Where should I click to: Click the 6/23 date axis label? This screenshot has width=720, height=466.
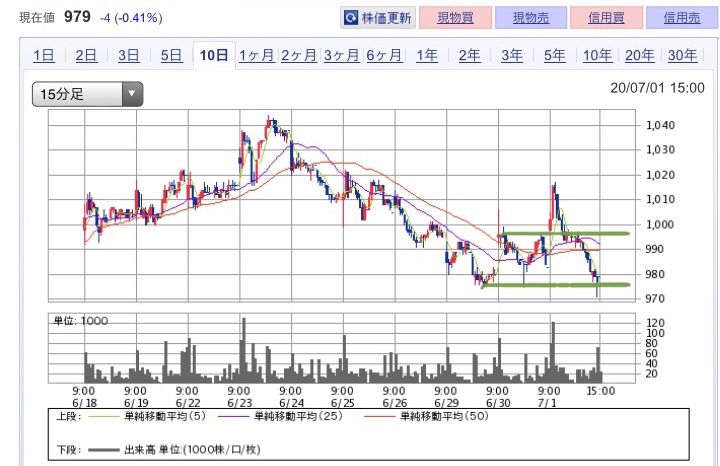tap(239, 403)
